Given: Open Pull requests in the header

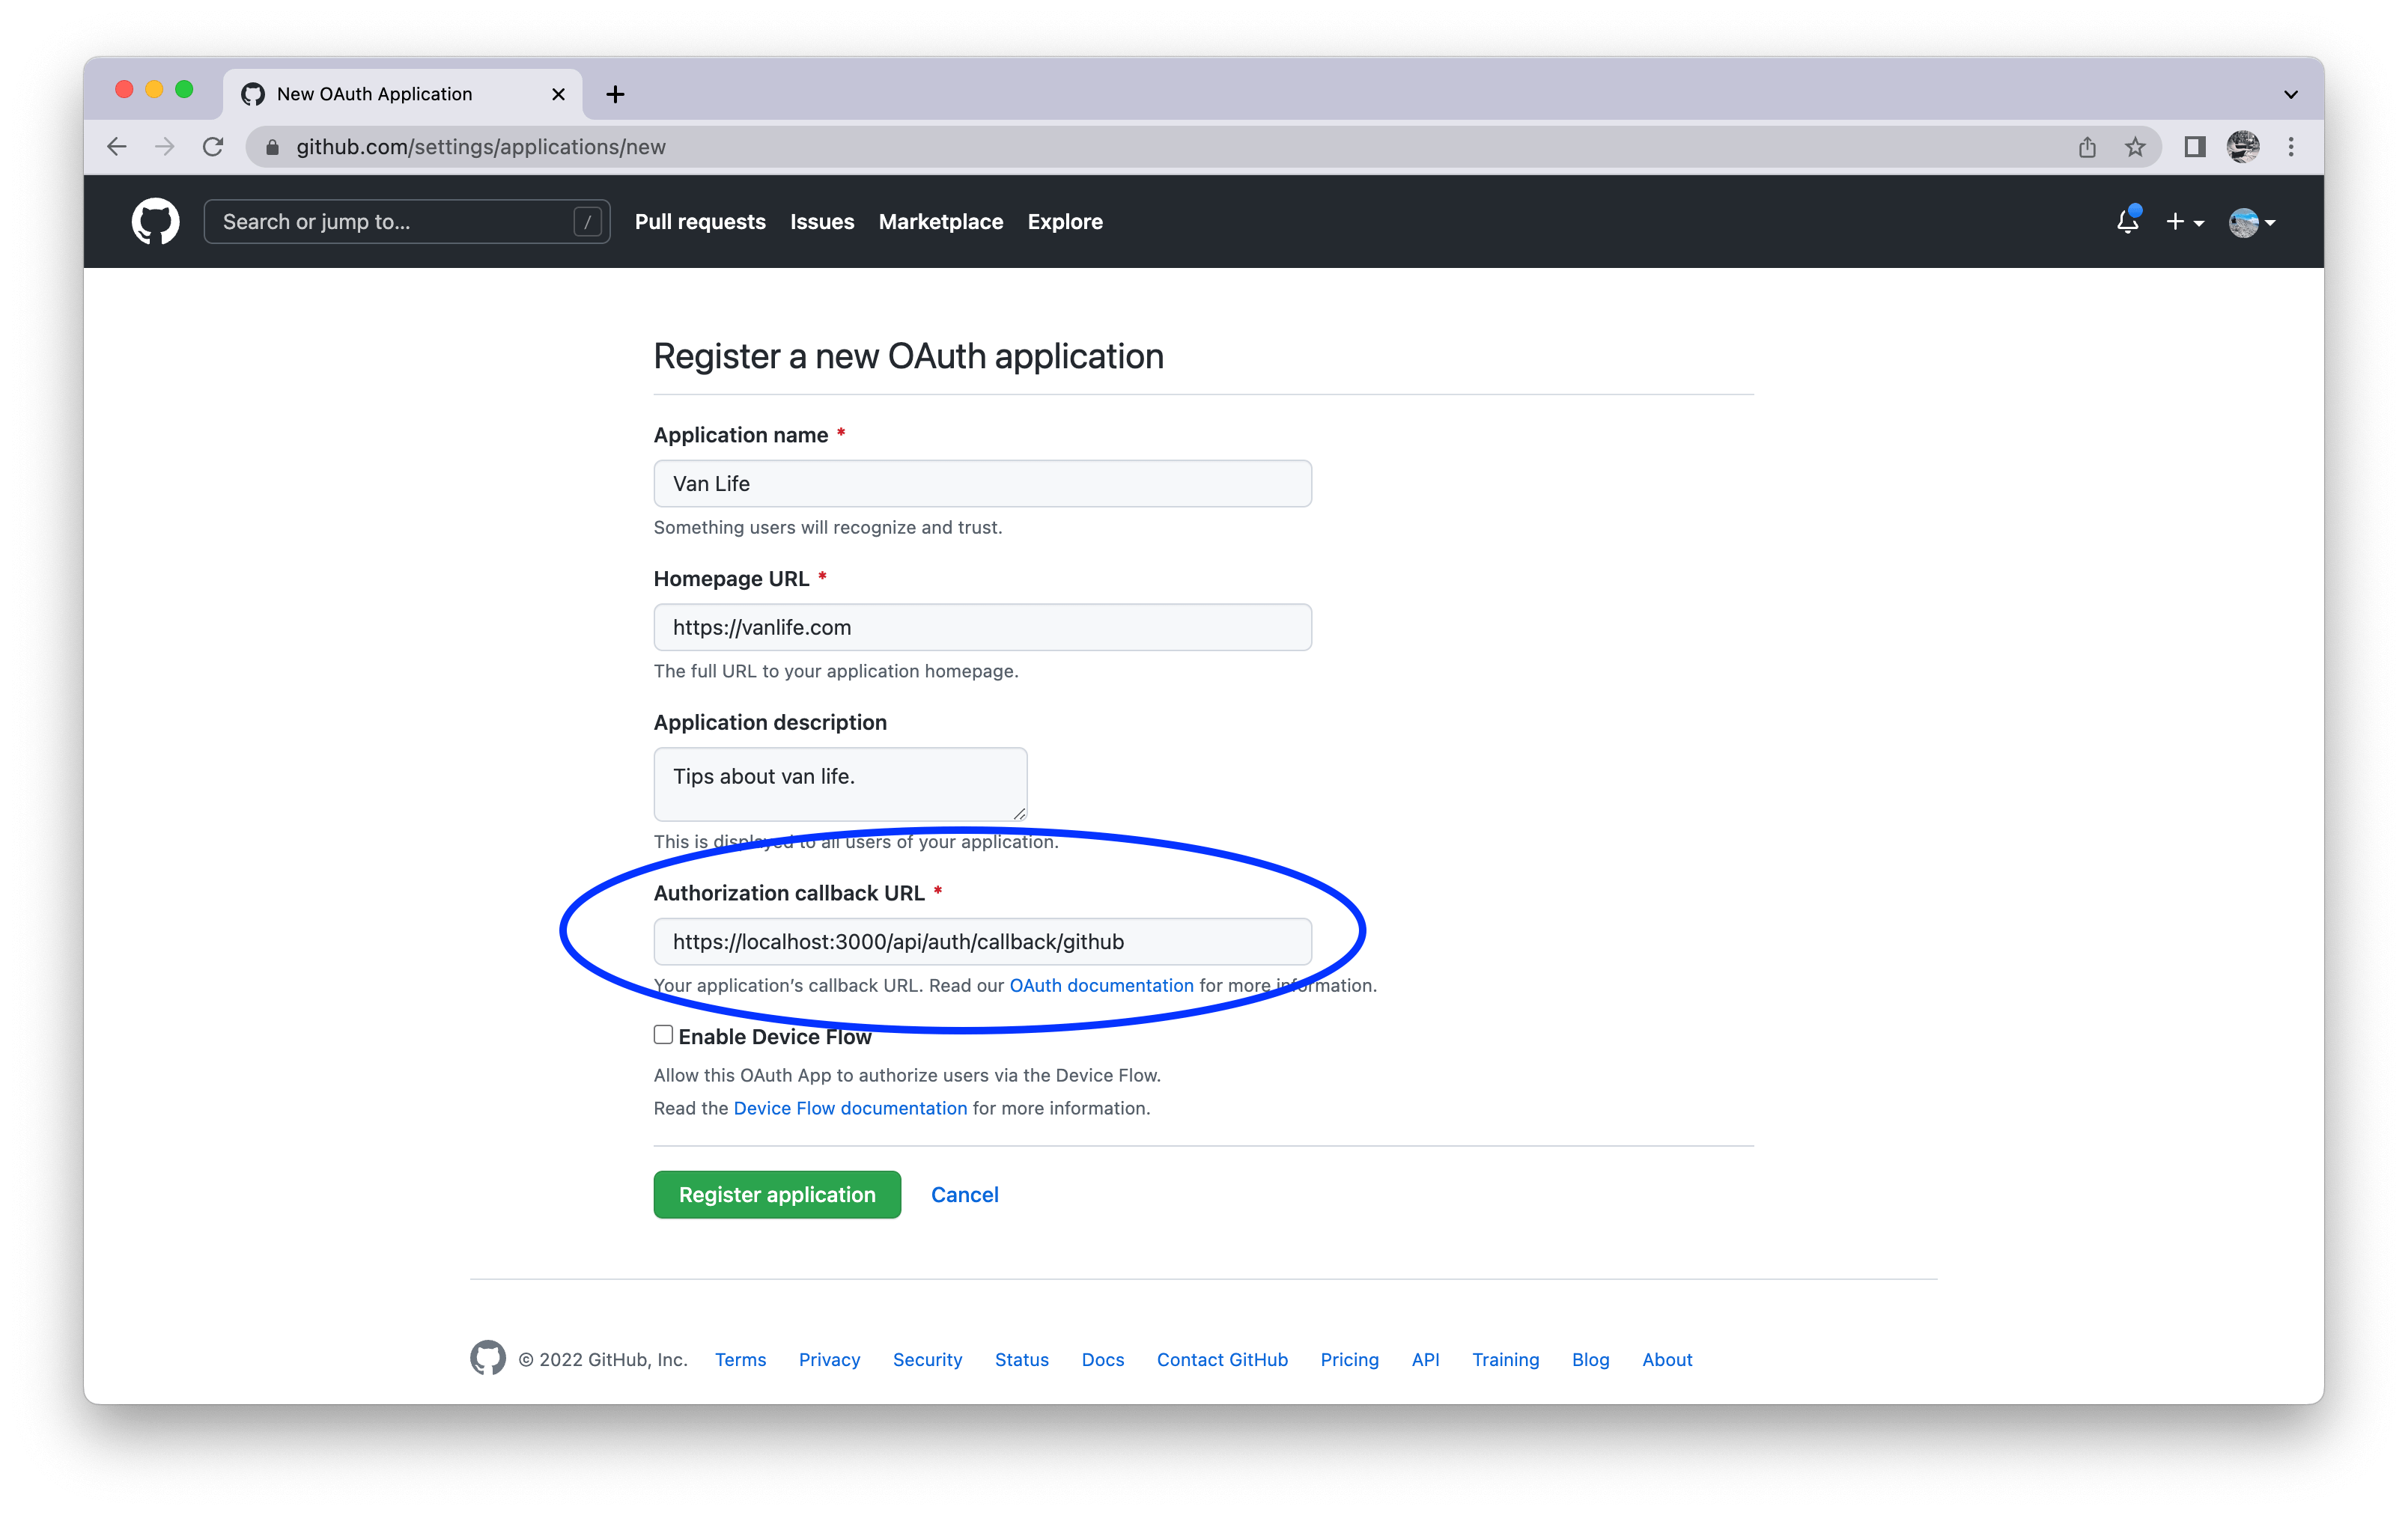Looking at the screenshot, I should [x=700, y=222].
